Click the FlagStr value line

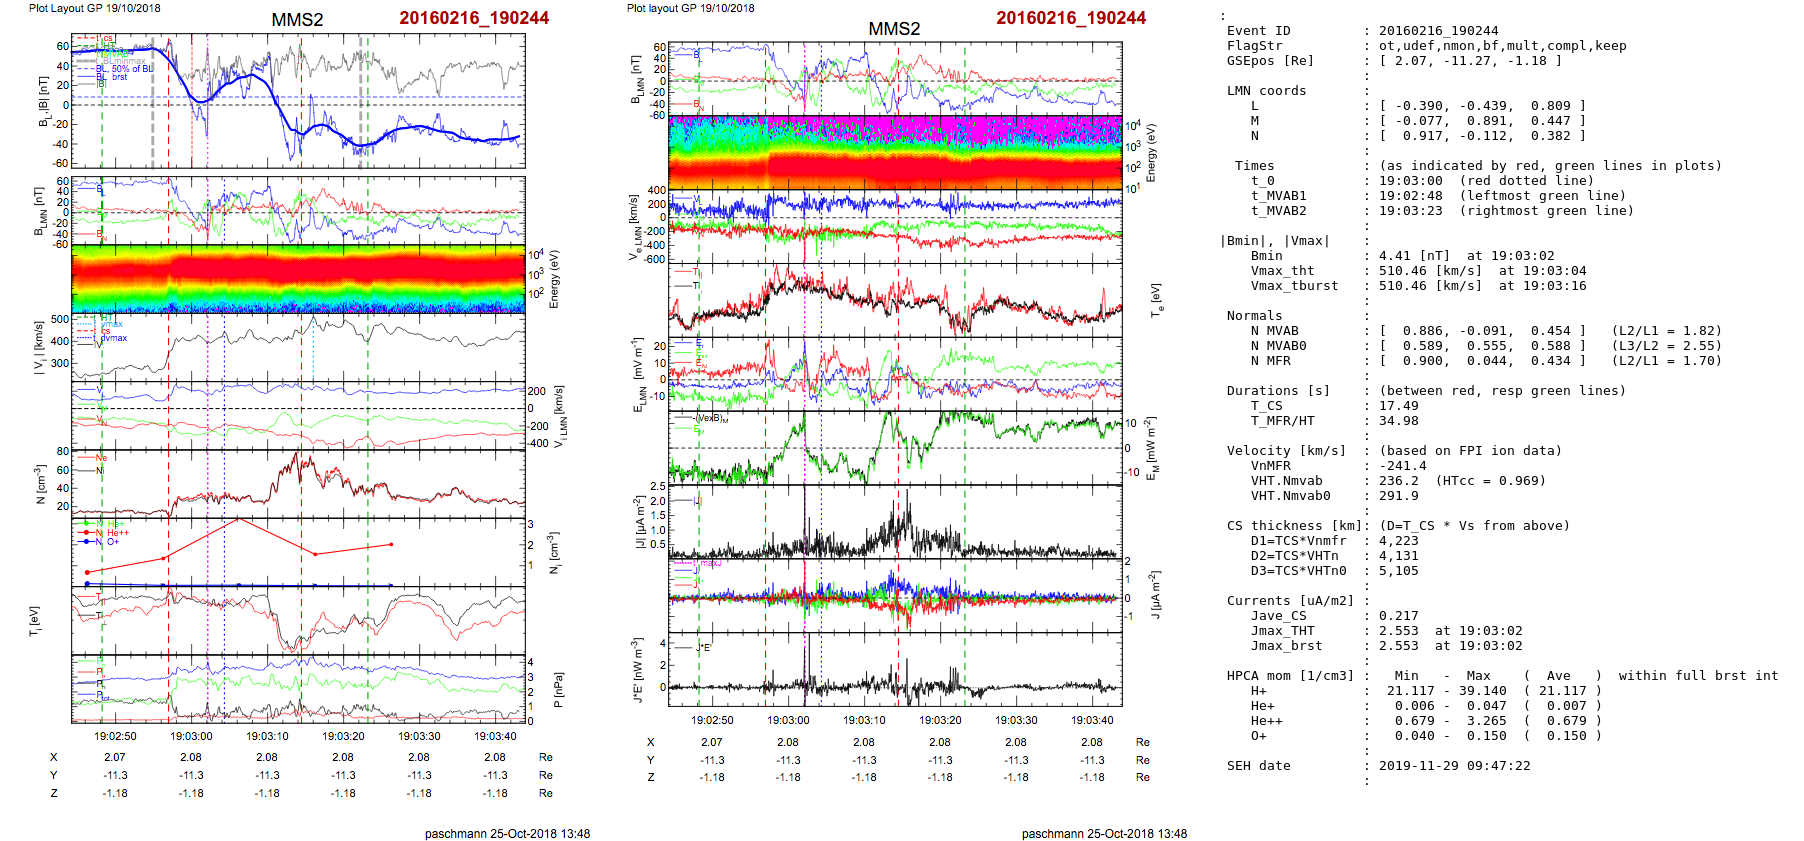tap(1502, 46)
